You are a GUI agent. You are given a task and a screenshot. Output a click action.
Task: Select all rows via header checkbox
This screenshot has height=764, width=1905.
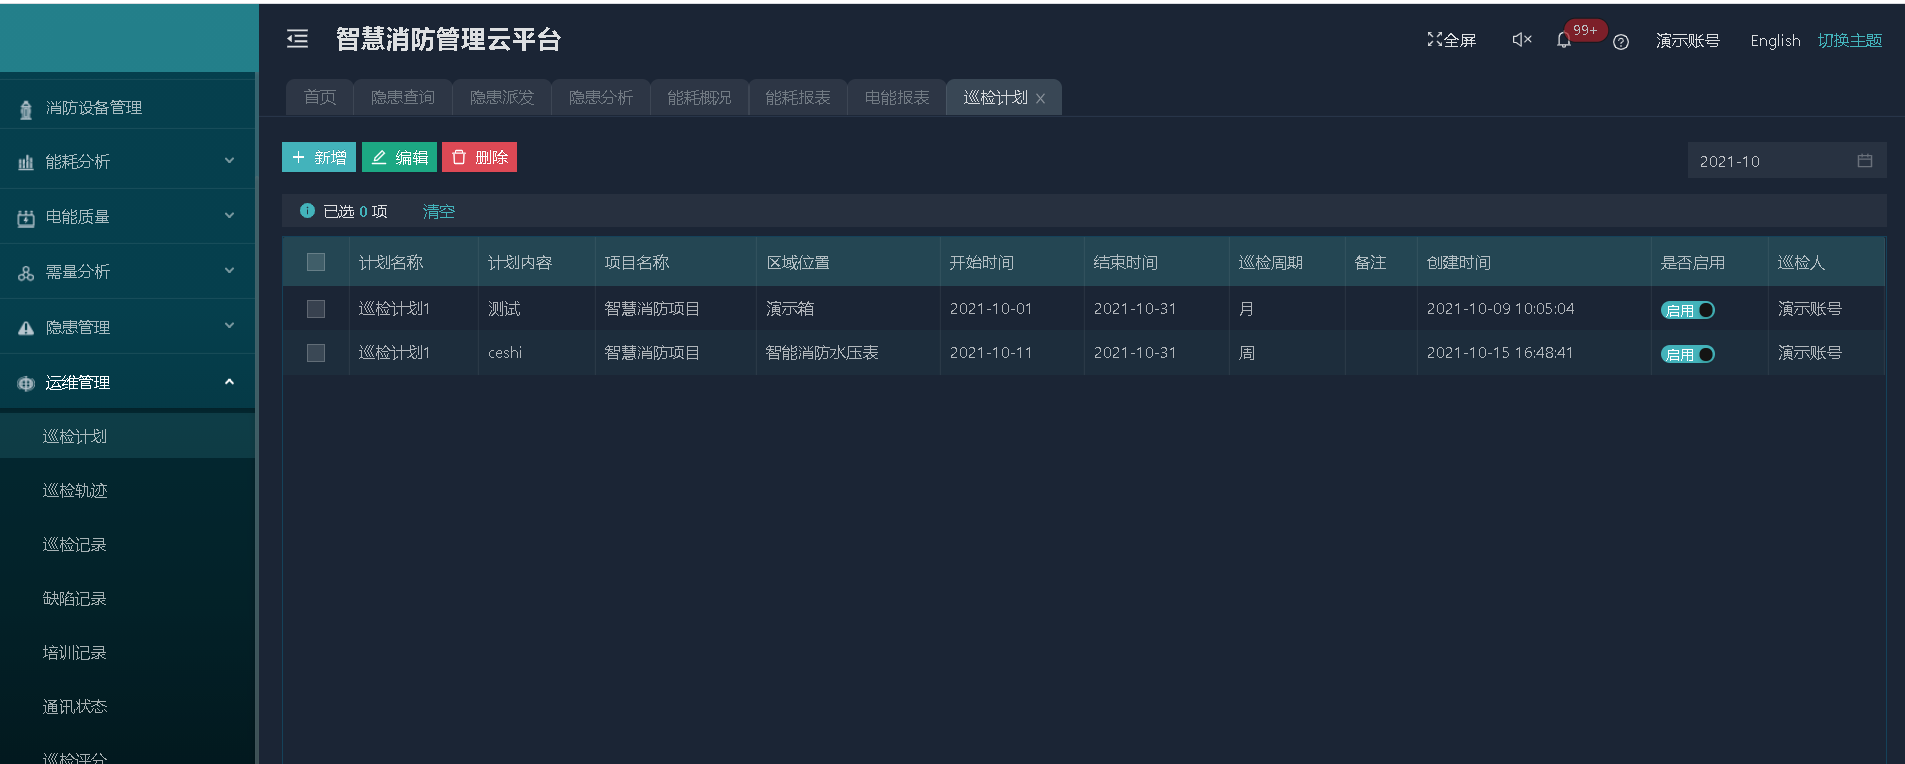pos(316,262)
